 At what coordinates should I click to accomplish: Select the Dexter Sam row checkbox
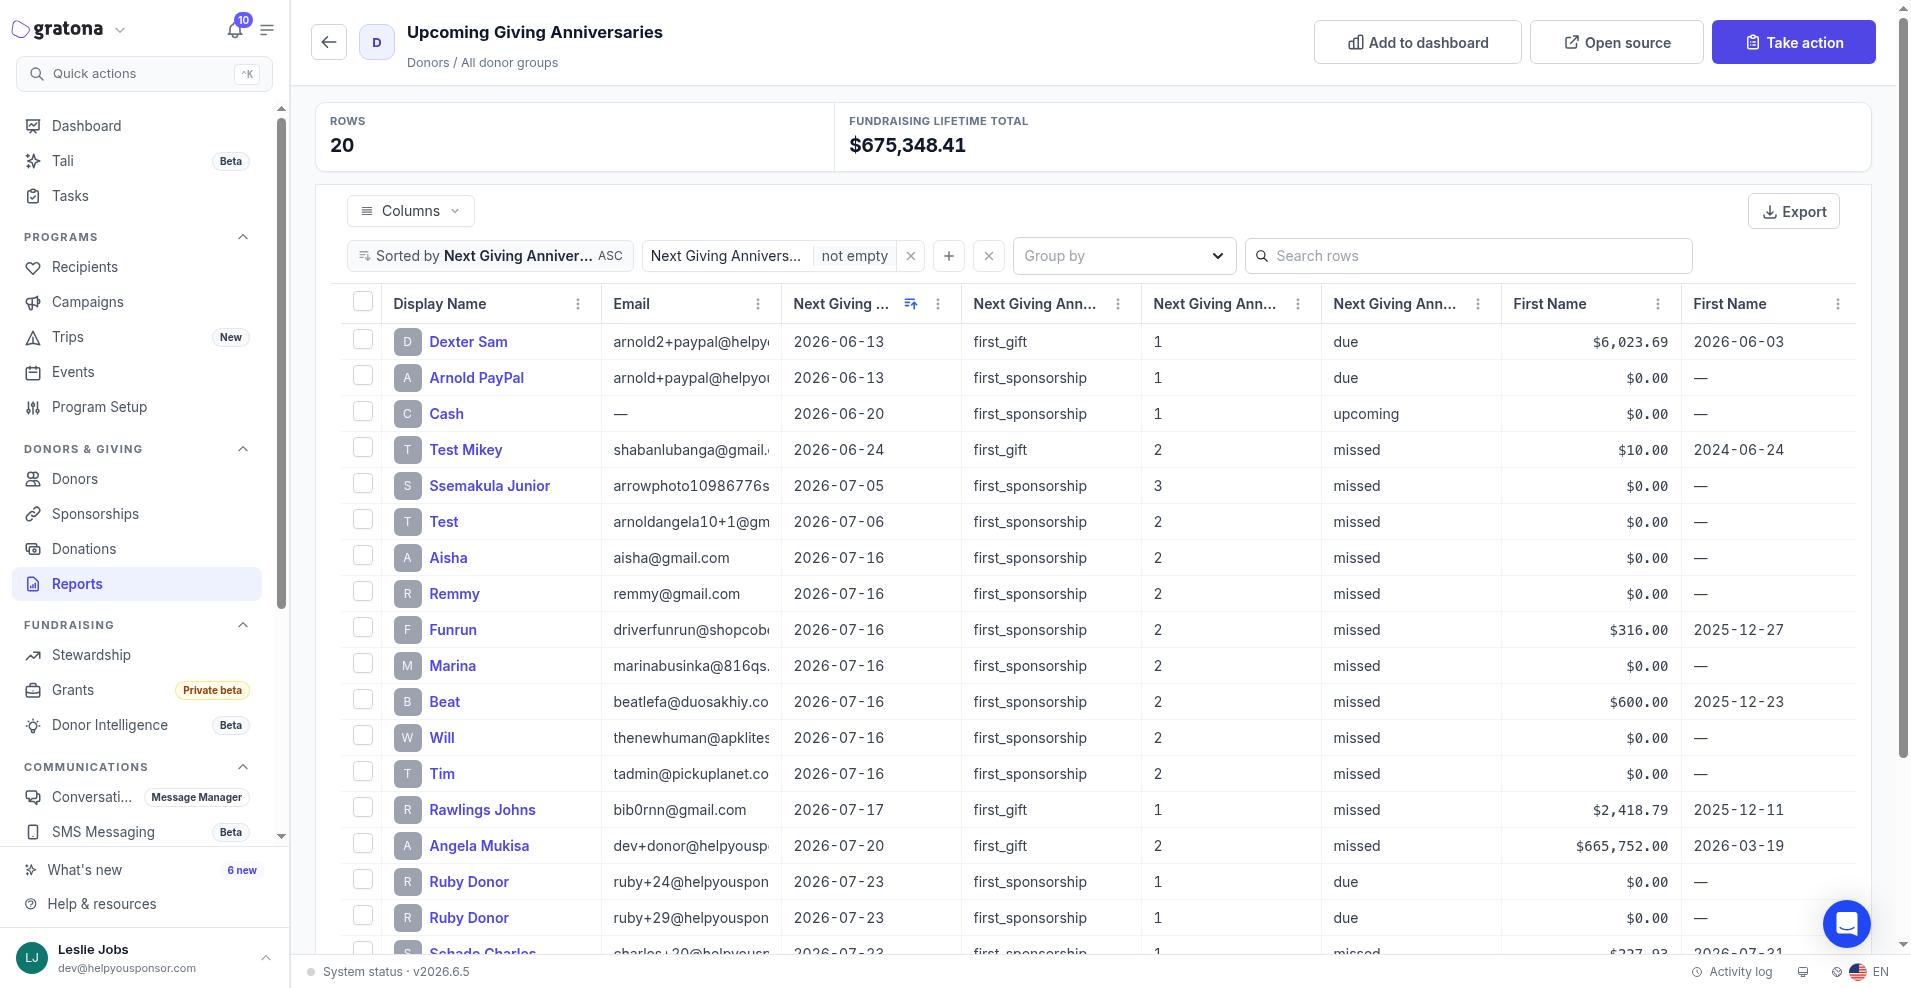(x=363, y=340)
